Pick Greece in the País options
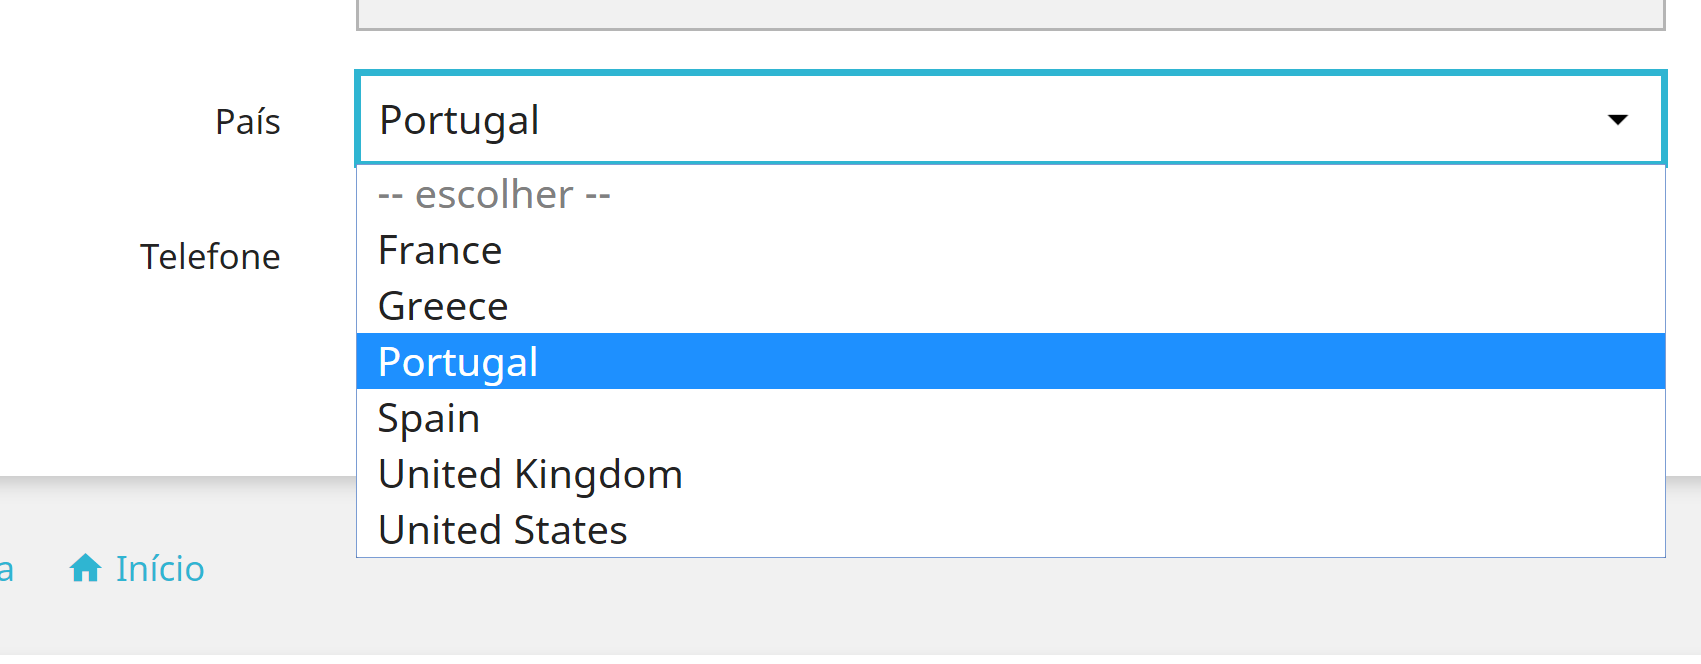1701x664 pixels. [x=443, y=306]
